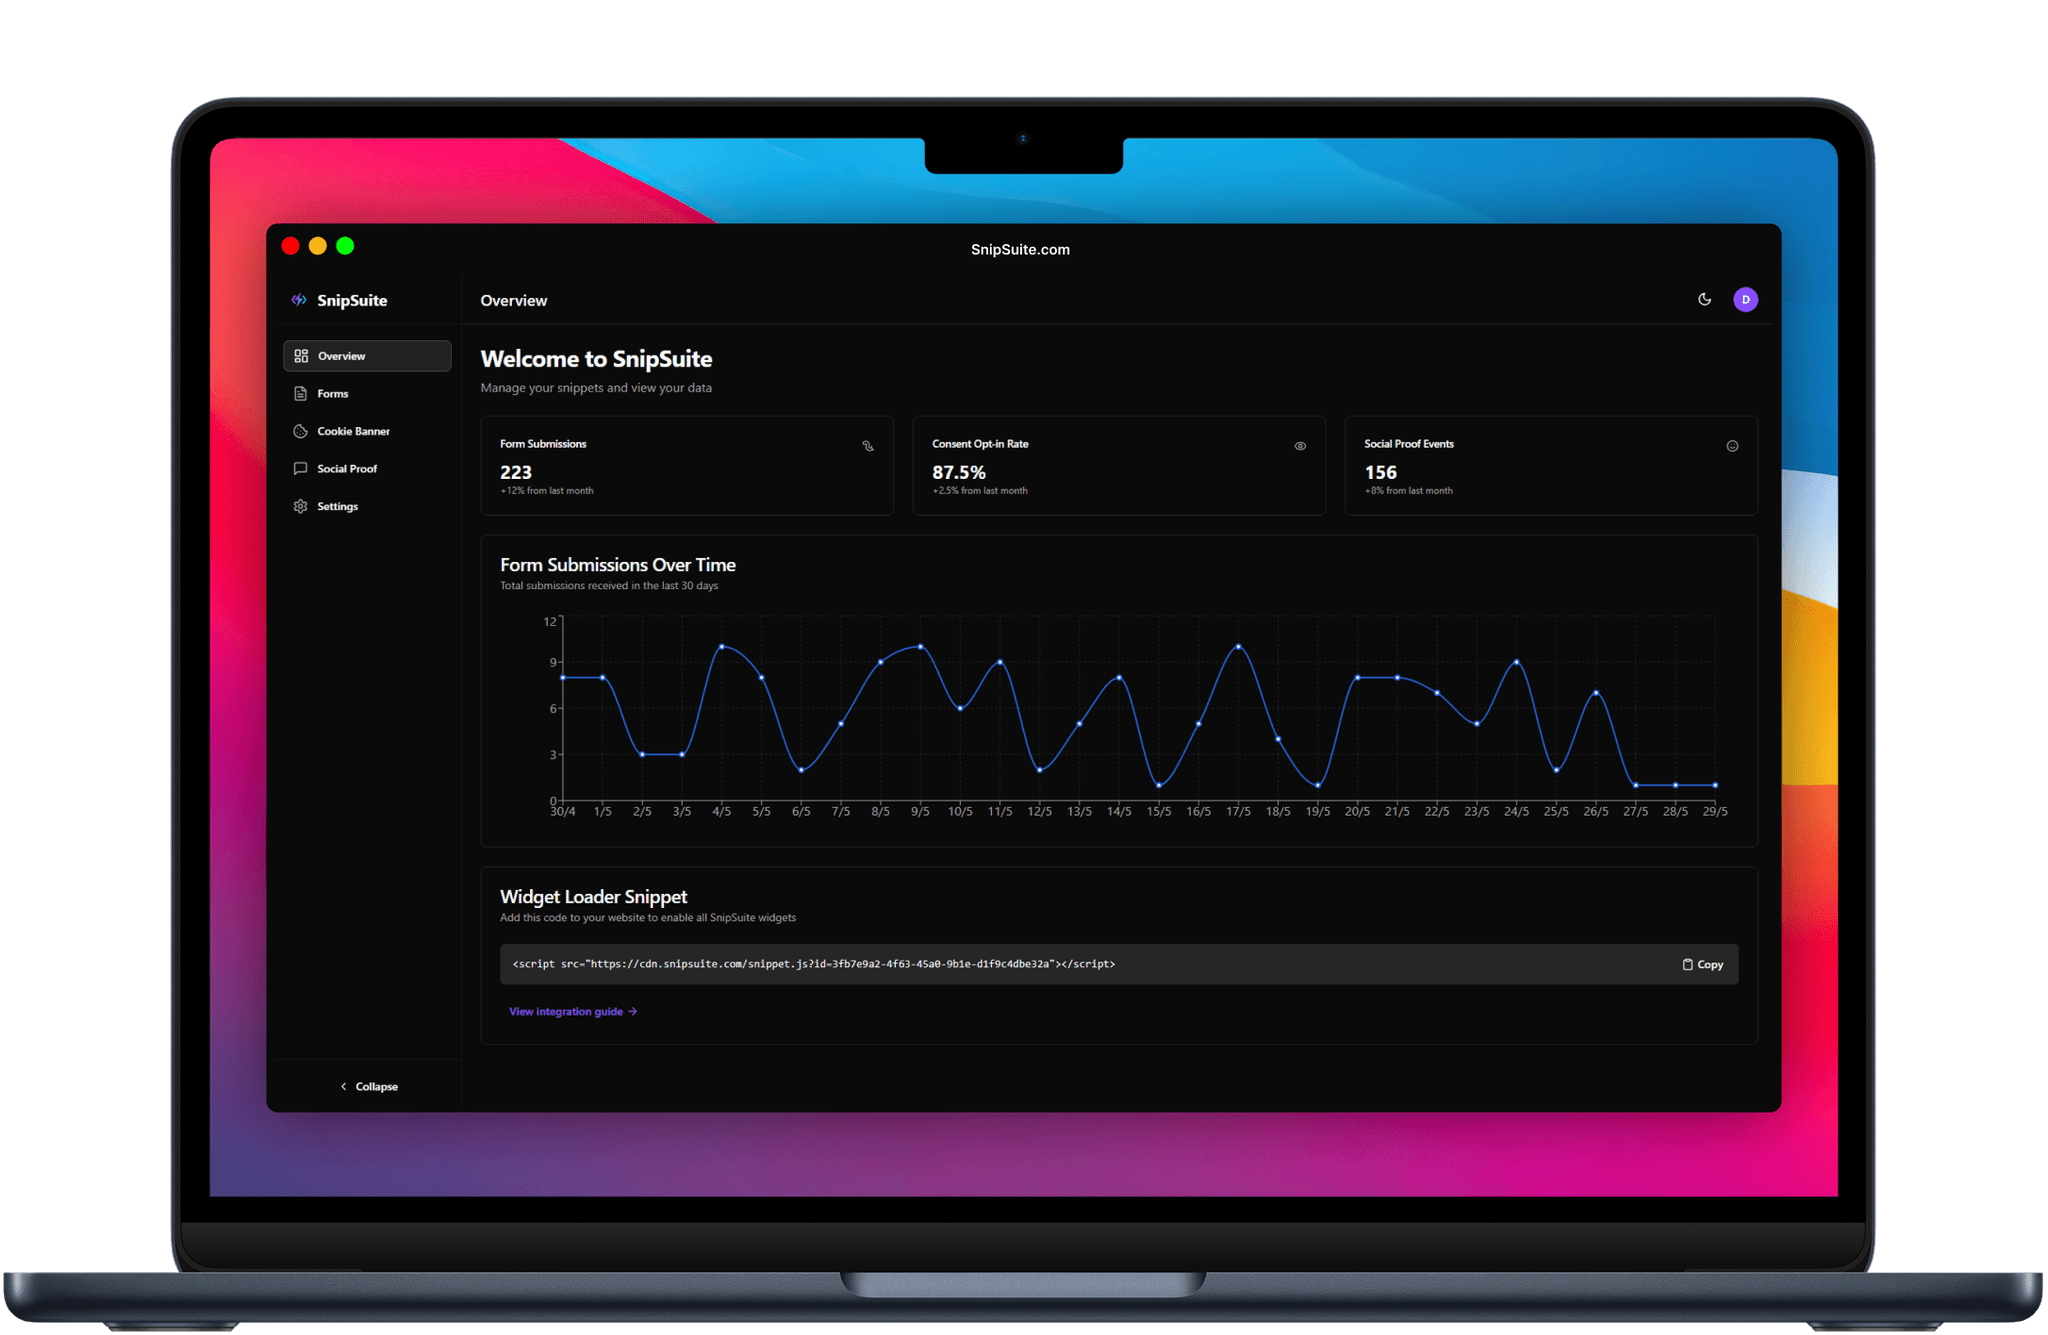Click the yellow minimize window button
This screenshot has height=1335, width=2048.
318,246
